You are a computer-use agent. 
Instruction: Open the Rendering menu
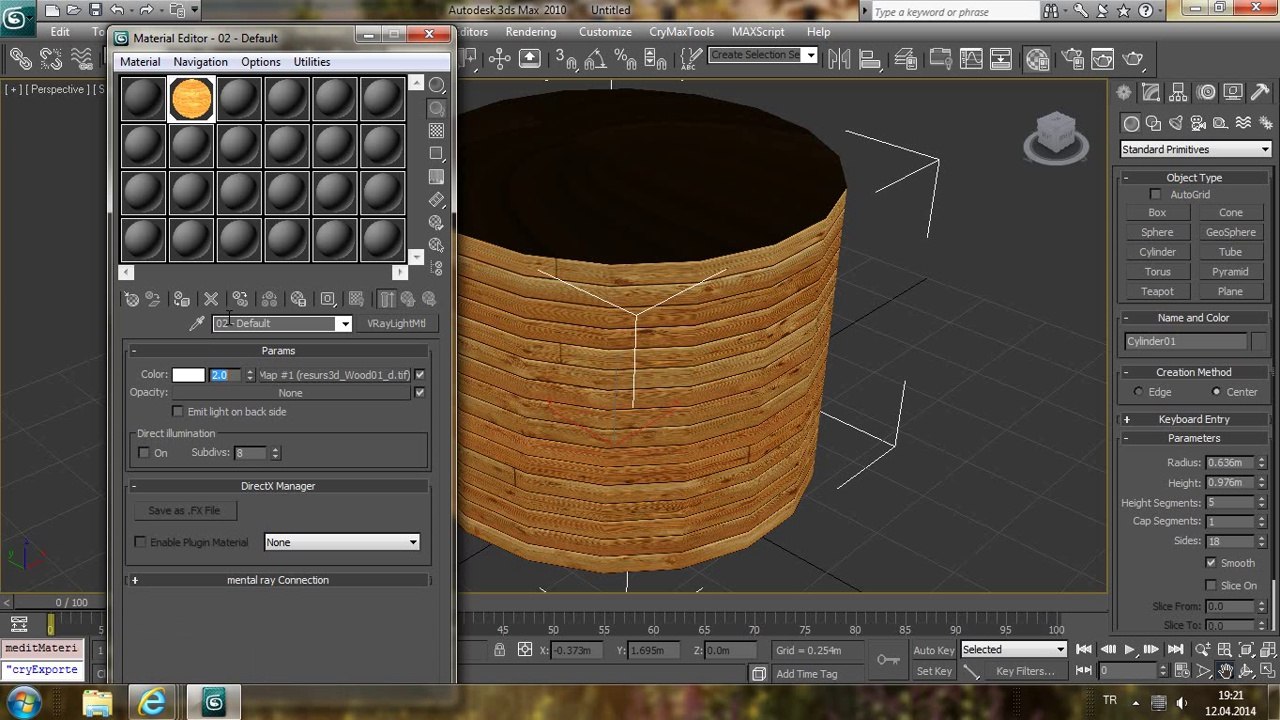(530, 32)
